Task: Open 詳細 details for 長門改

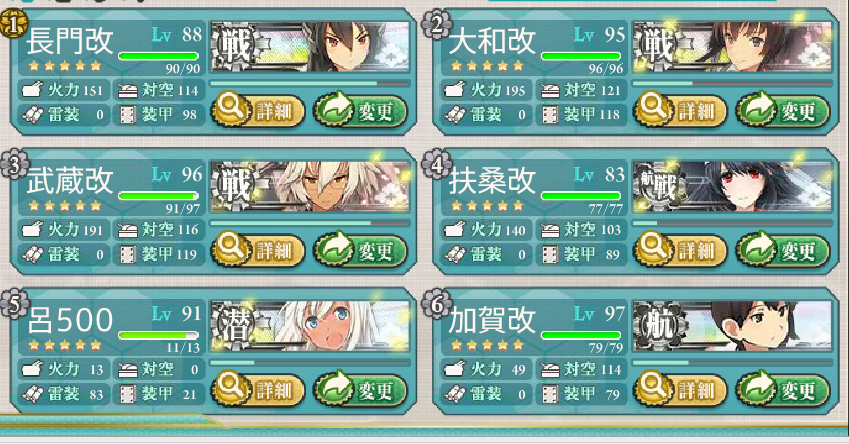Action: coord(258,111)
